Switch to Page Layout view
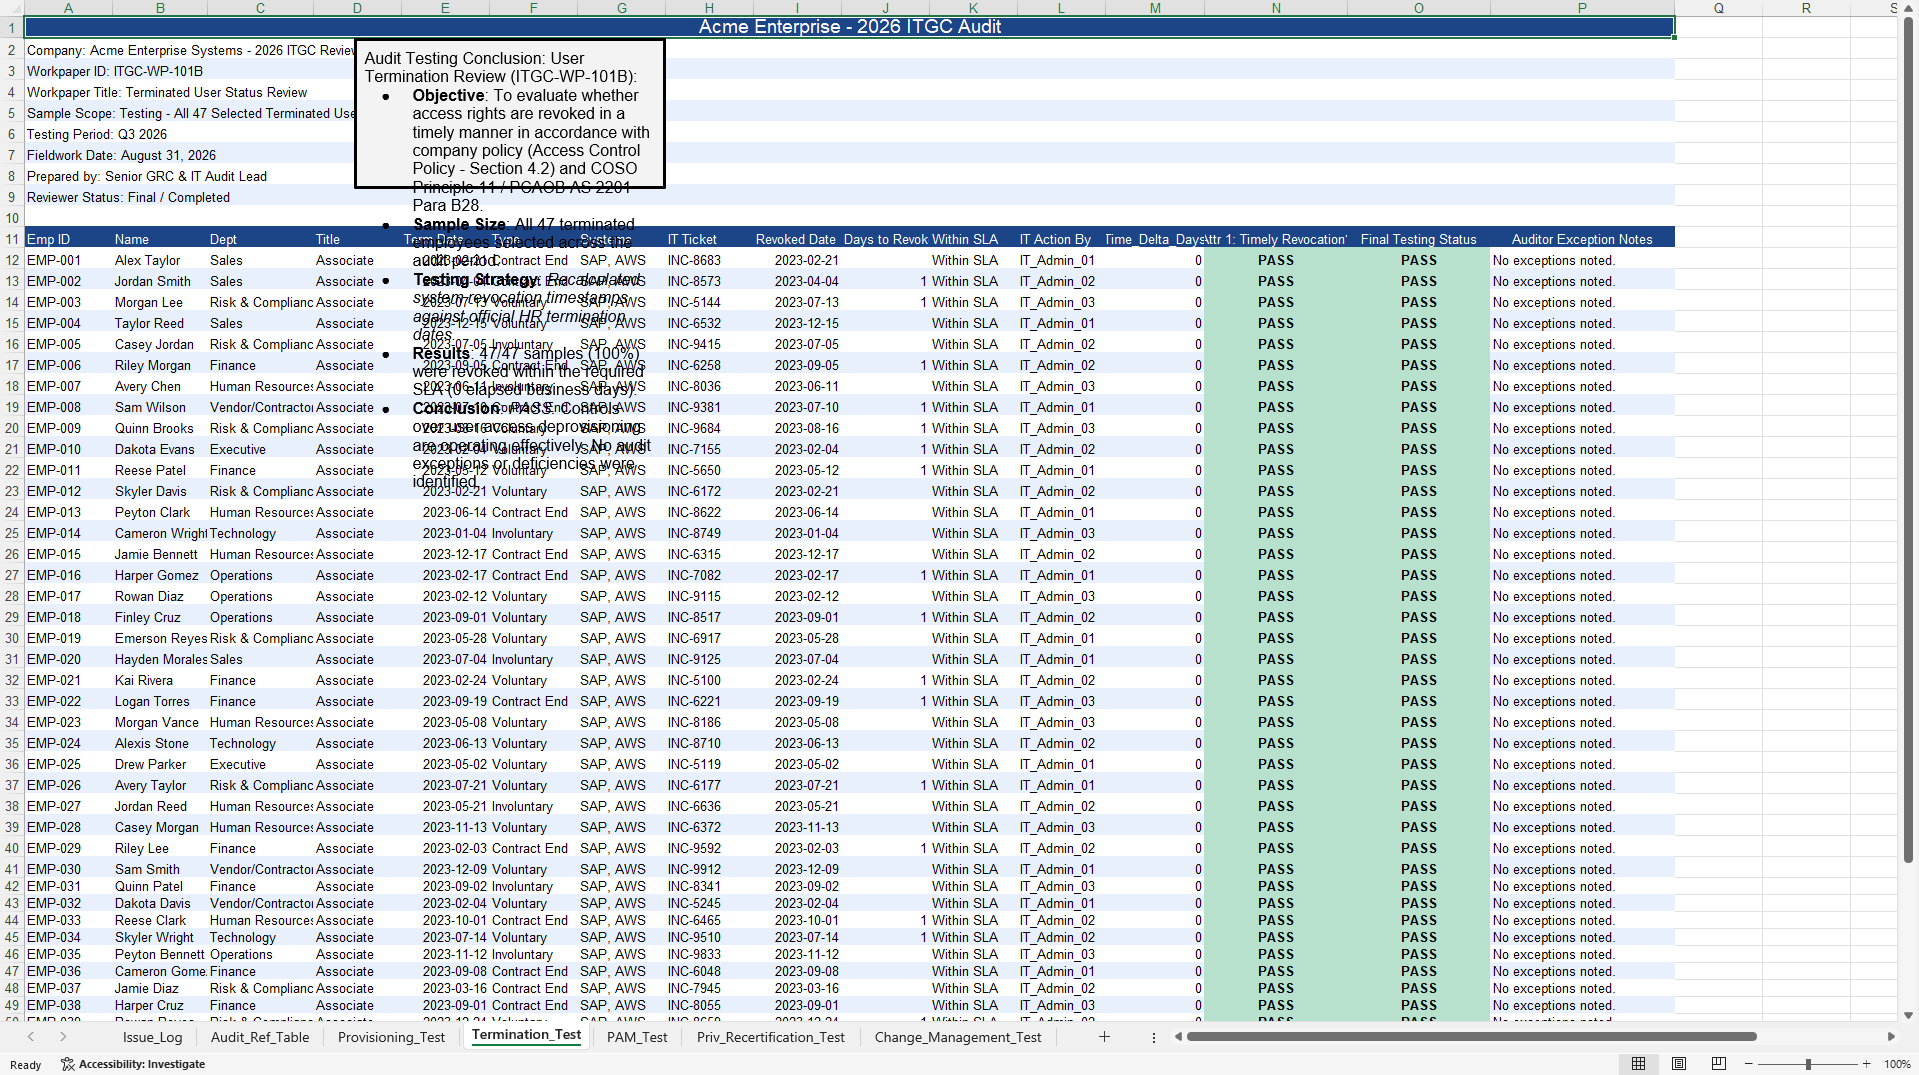 pyautogui.click(x=1679, y=1064)
